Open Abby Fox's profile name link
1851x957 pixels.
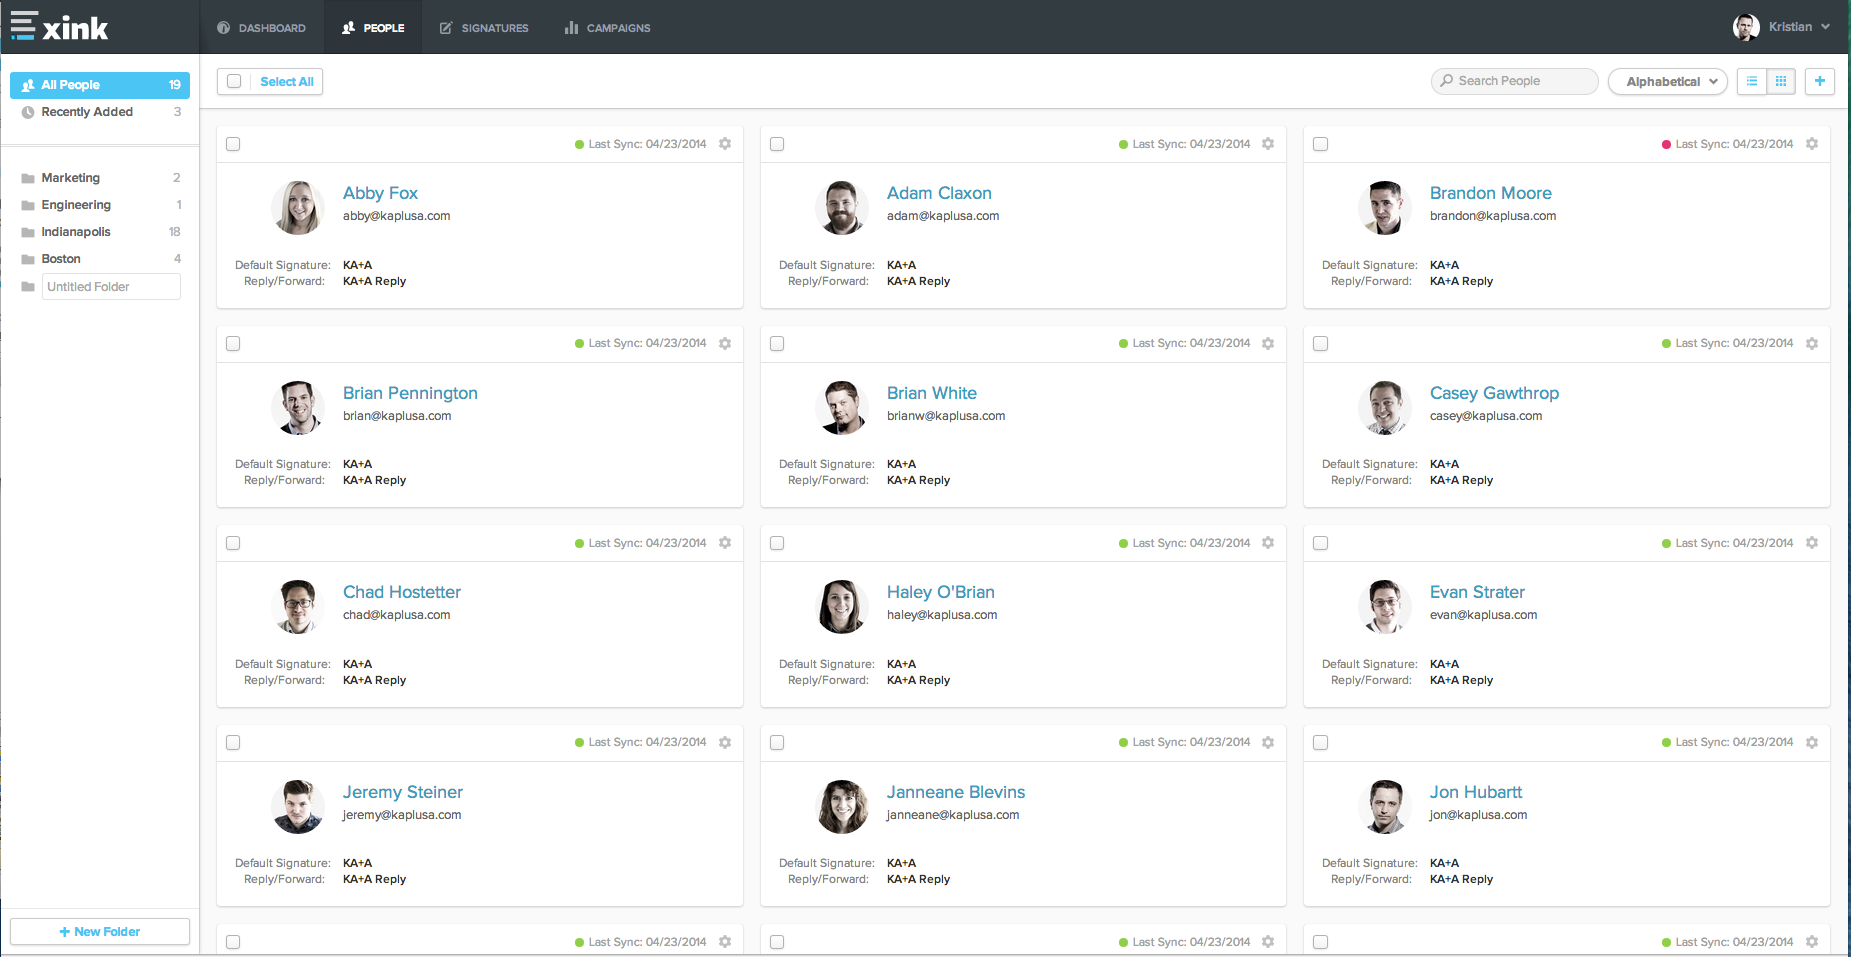380,193
